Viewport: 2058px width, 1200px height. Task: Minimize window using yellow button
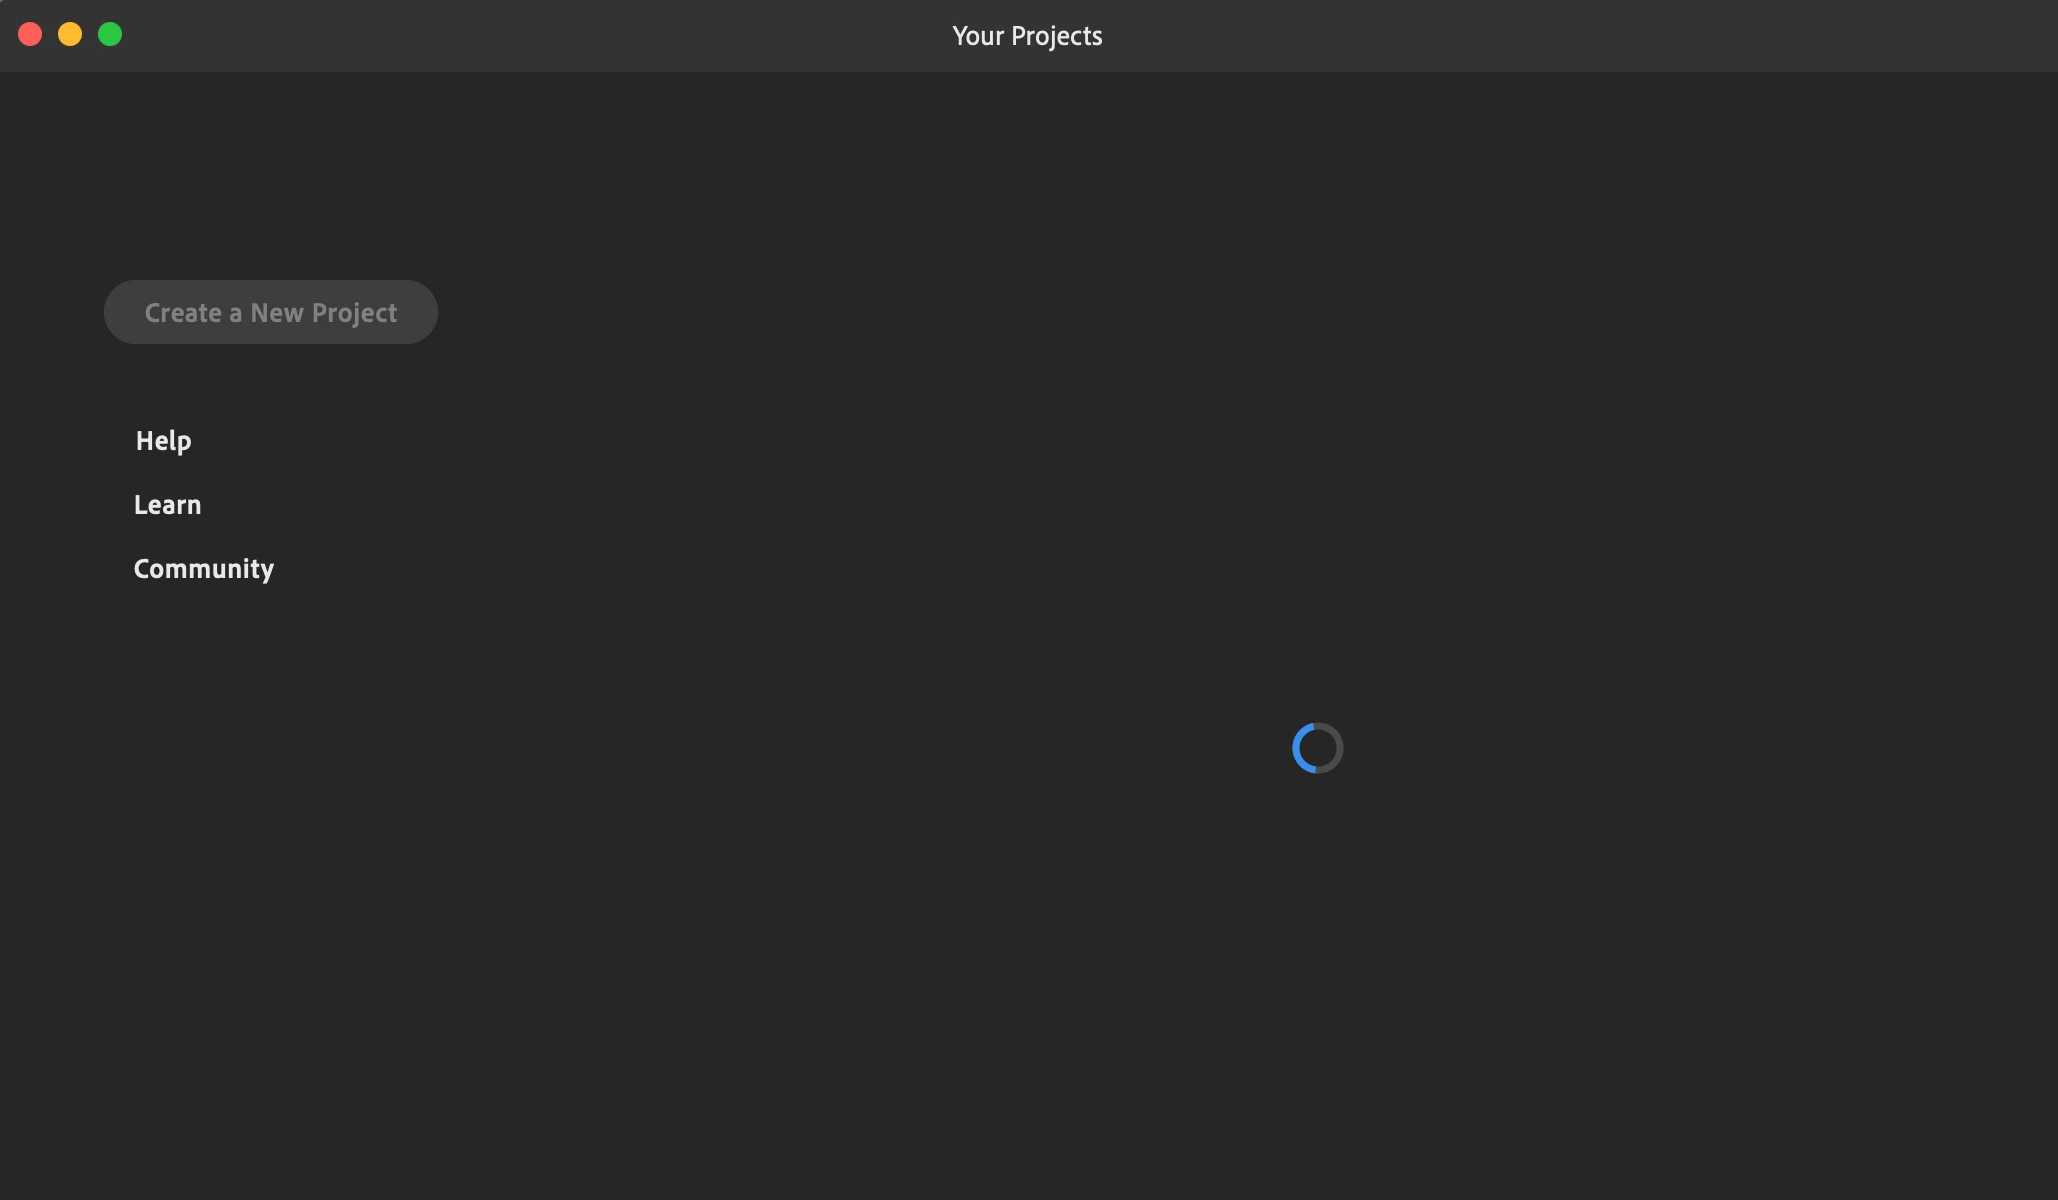click(x=70, y=35)
